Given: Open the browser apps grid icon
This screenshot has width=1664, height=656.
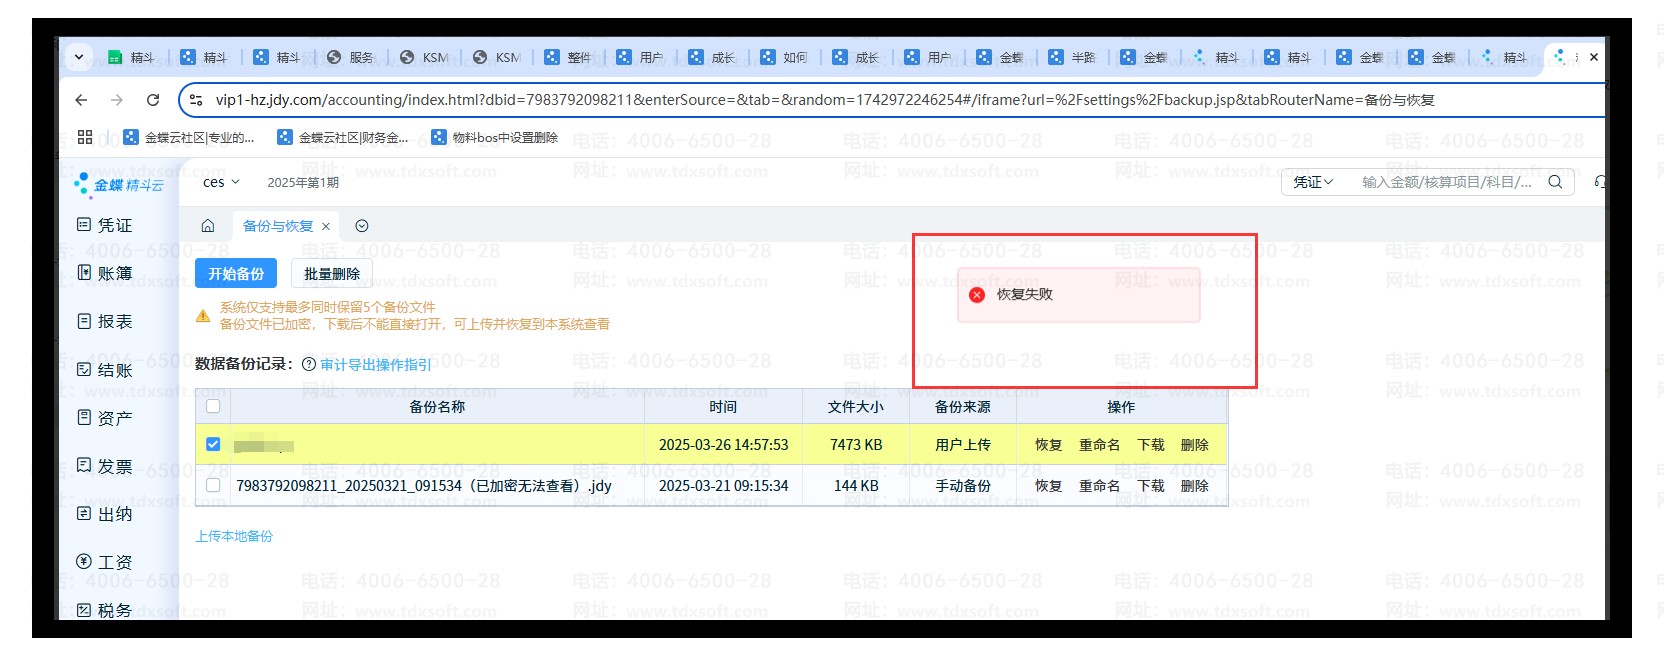Looking at the screenshot, I should point(85,138).
